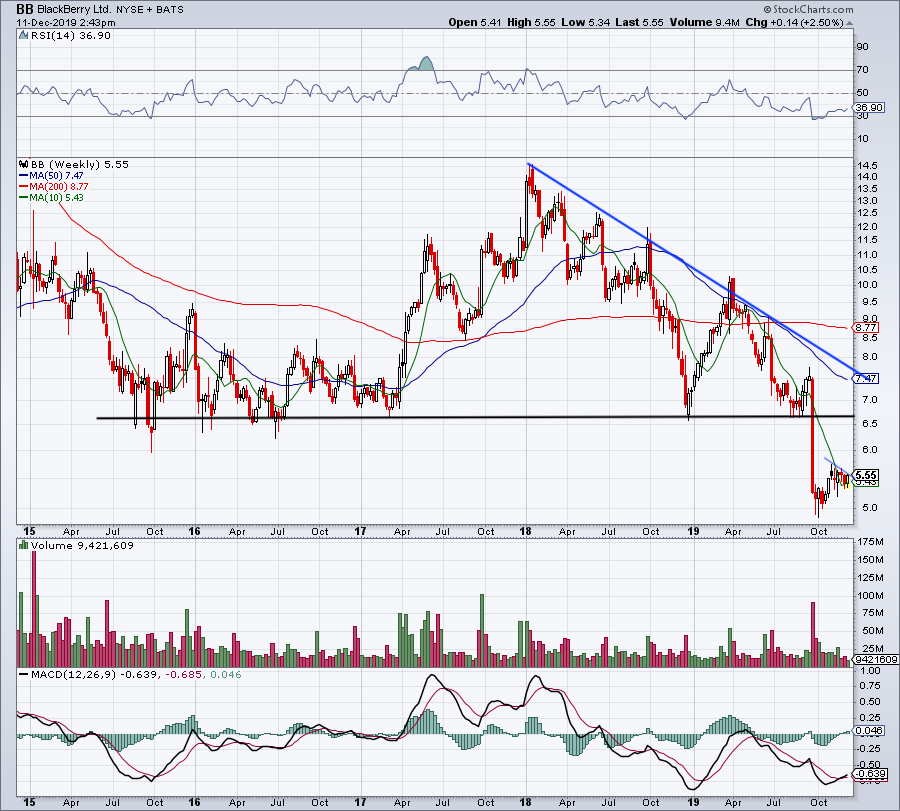Click the -0.639 MACD tag on right axis
The image size is (900, 811).
click(871, 774)
